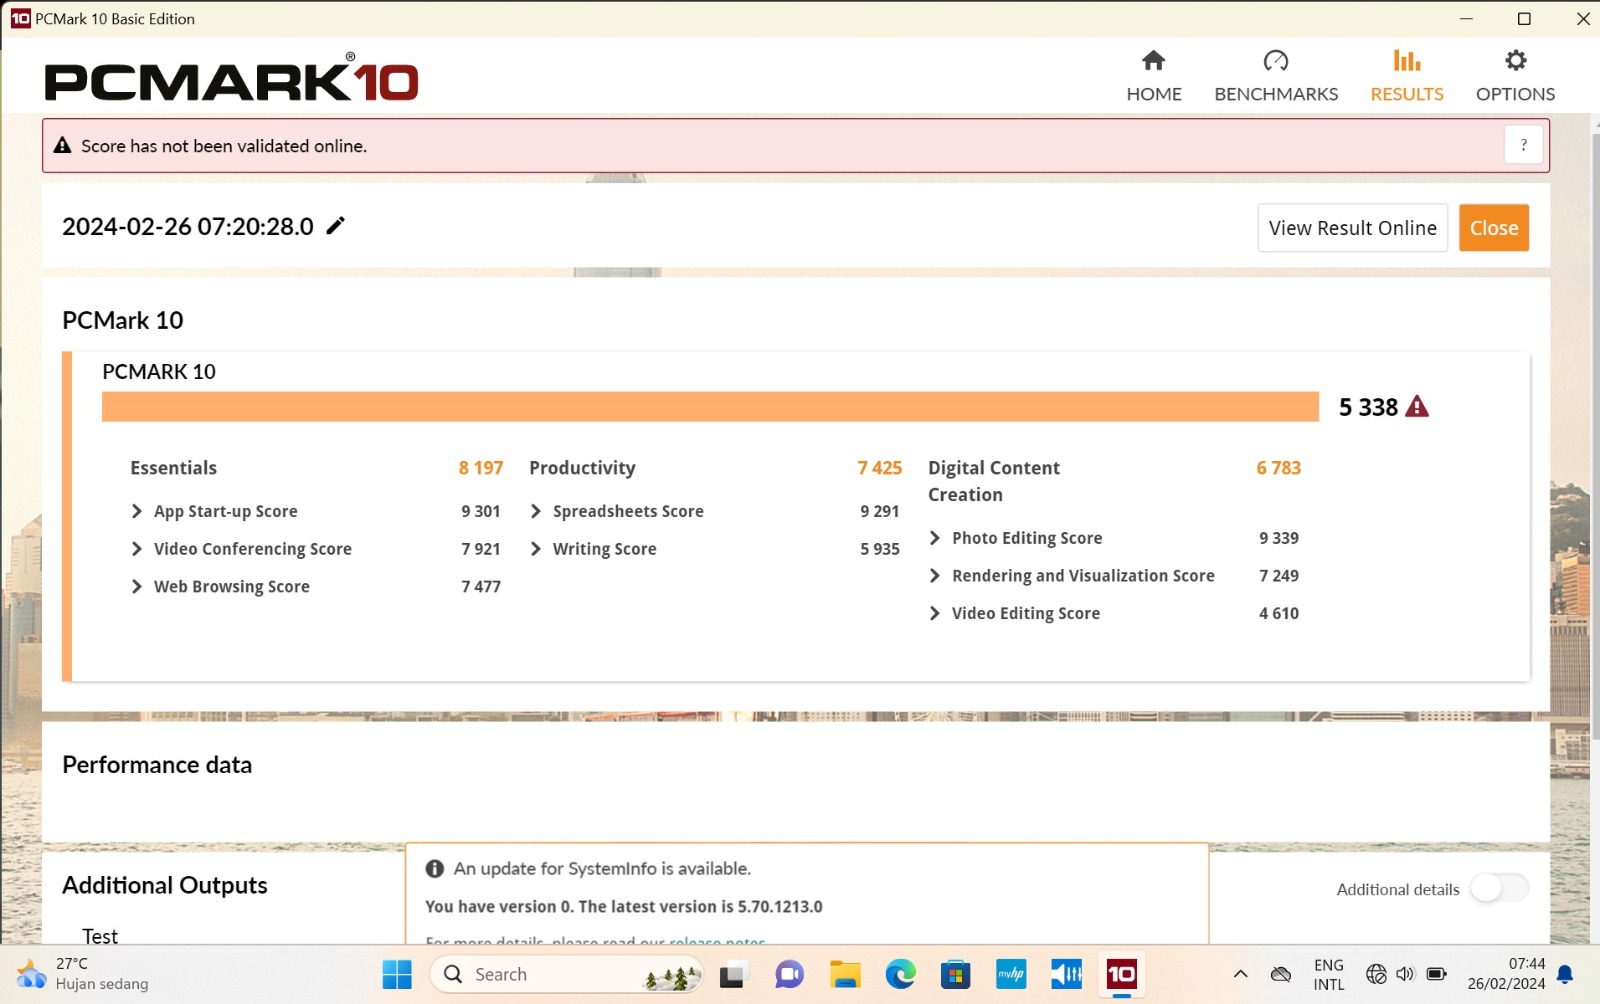Click the Digital Content Creation heading
Viewport: 1600px width, 1004px height.
[x=994, y=481]
